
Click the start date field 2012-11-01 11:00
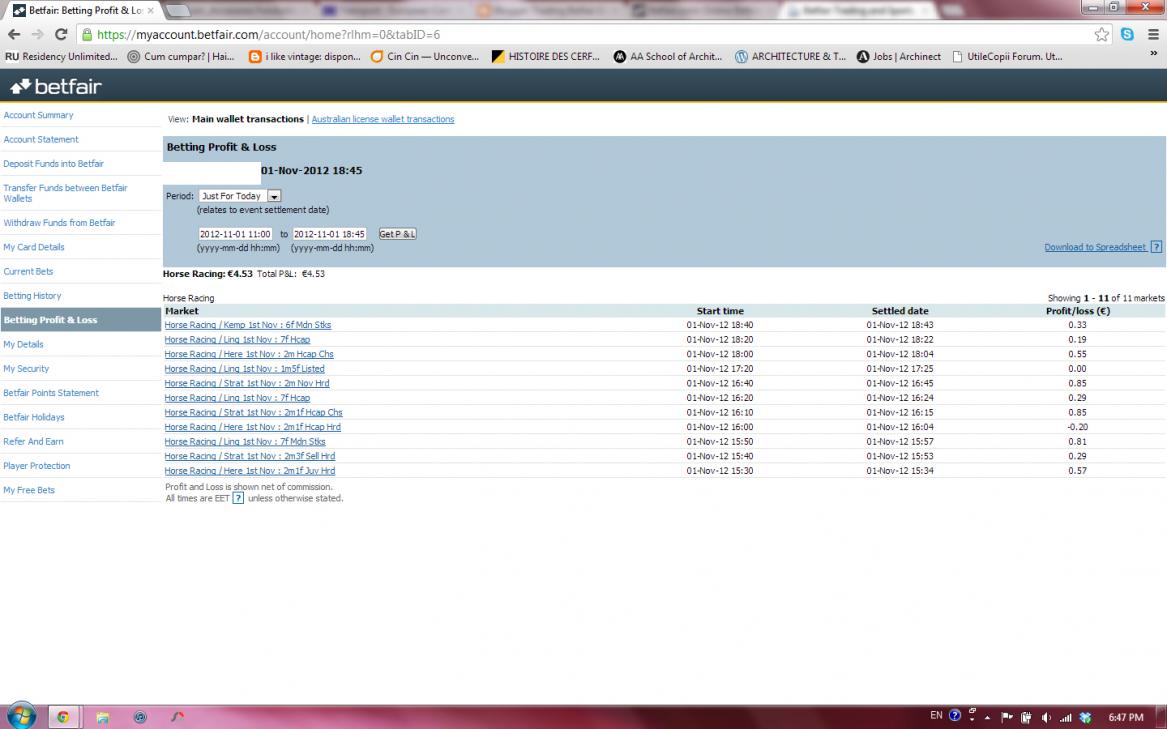tap(235, 234)
